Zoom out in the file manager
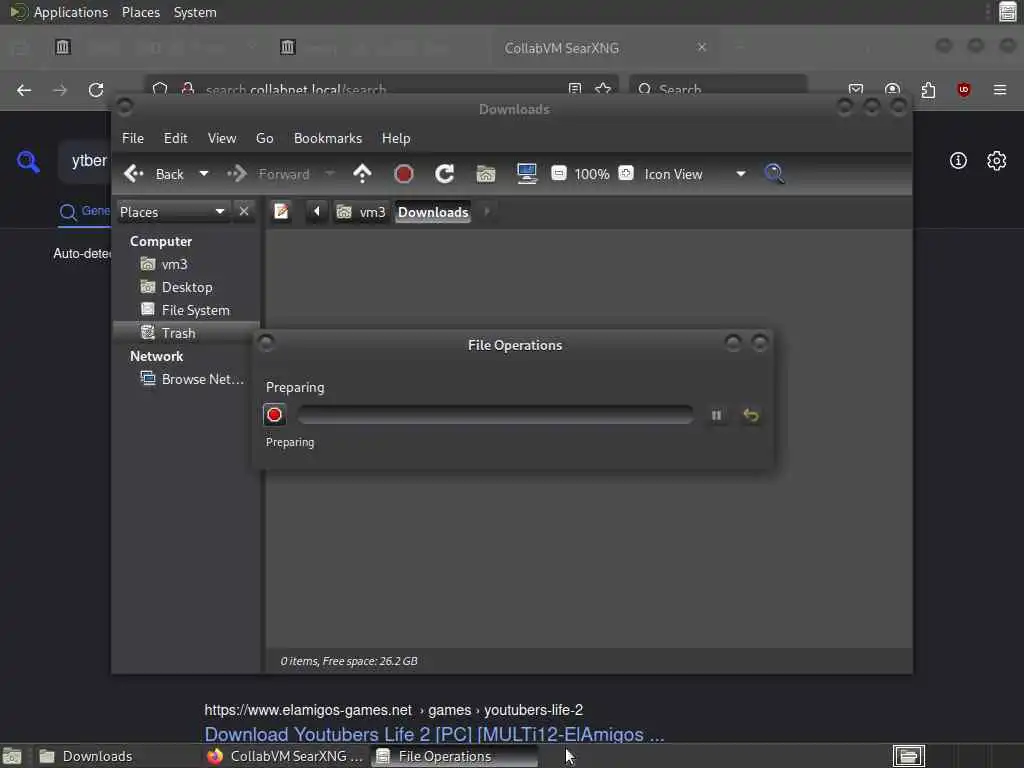The width and height of the screenshot is (1024, 768). click(x=558, y=173)
